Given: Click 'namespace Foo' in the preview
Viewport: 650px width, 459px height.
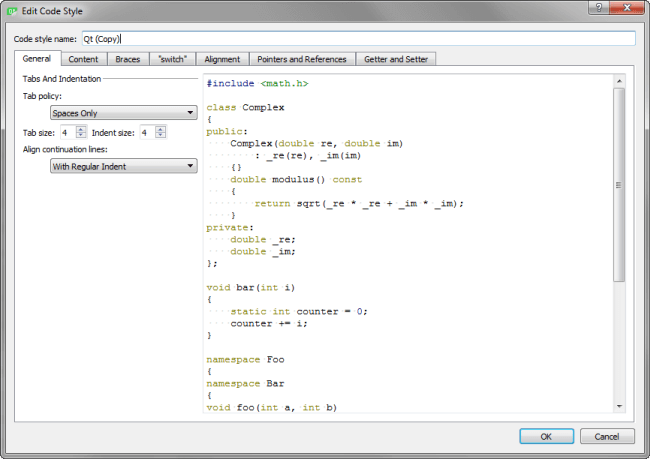Looking at the screenshot, I should pyautogui.click(x=245, y=360).
